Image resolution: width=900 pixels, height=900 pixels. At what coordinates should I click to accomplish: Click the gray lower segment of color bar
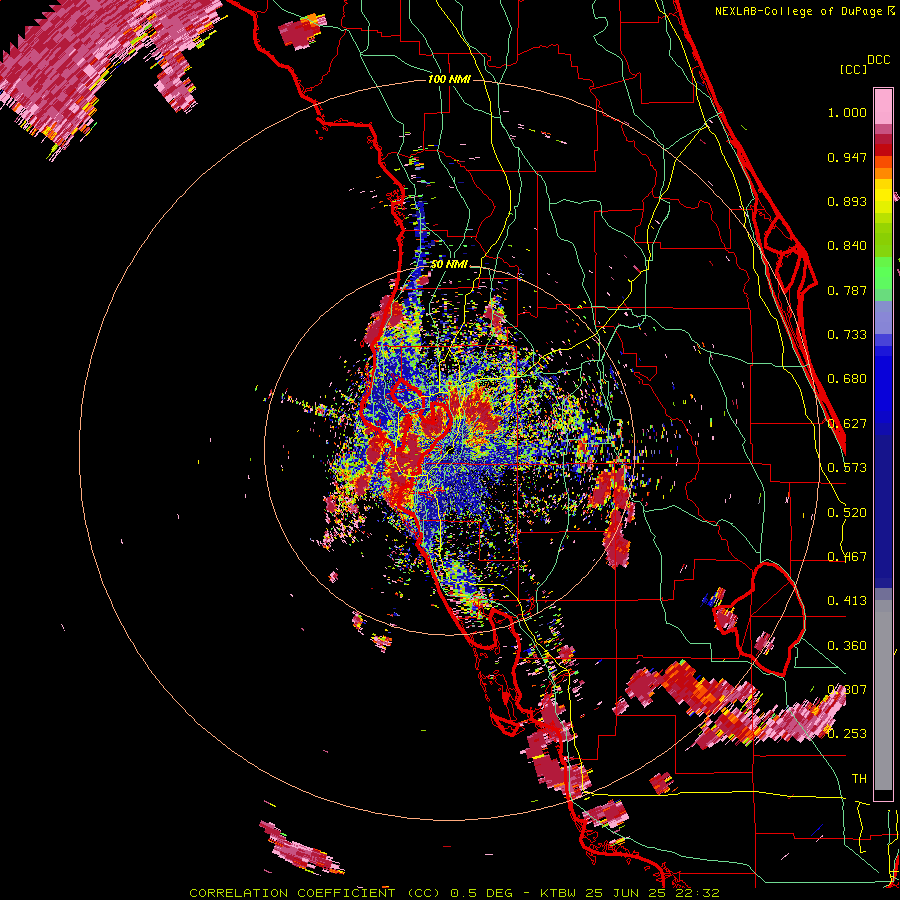click(883, 695)
